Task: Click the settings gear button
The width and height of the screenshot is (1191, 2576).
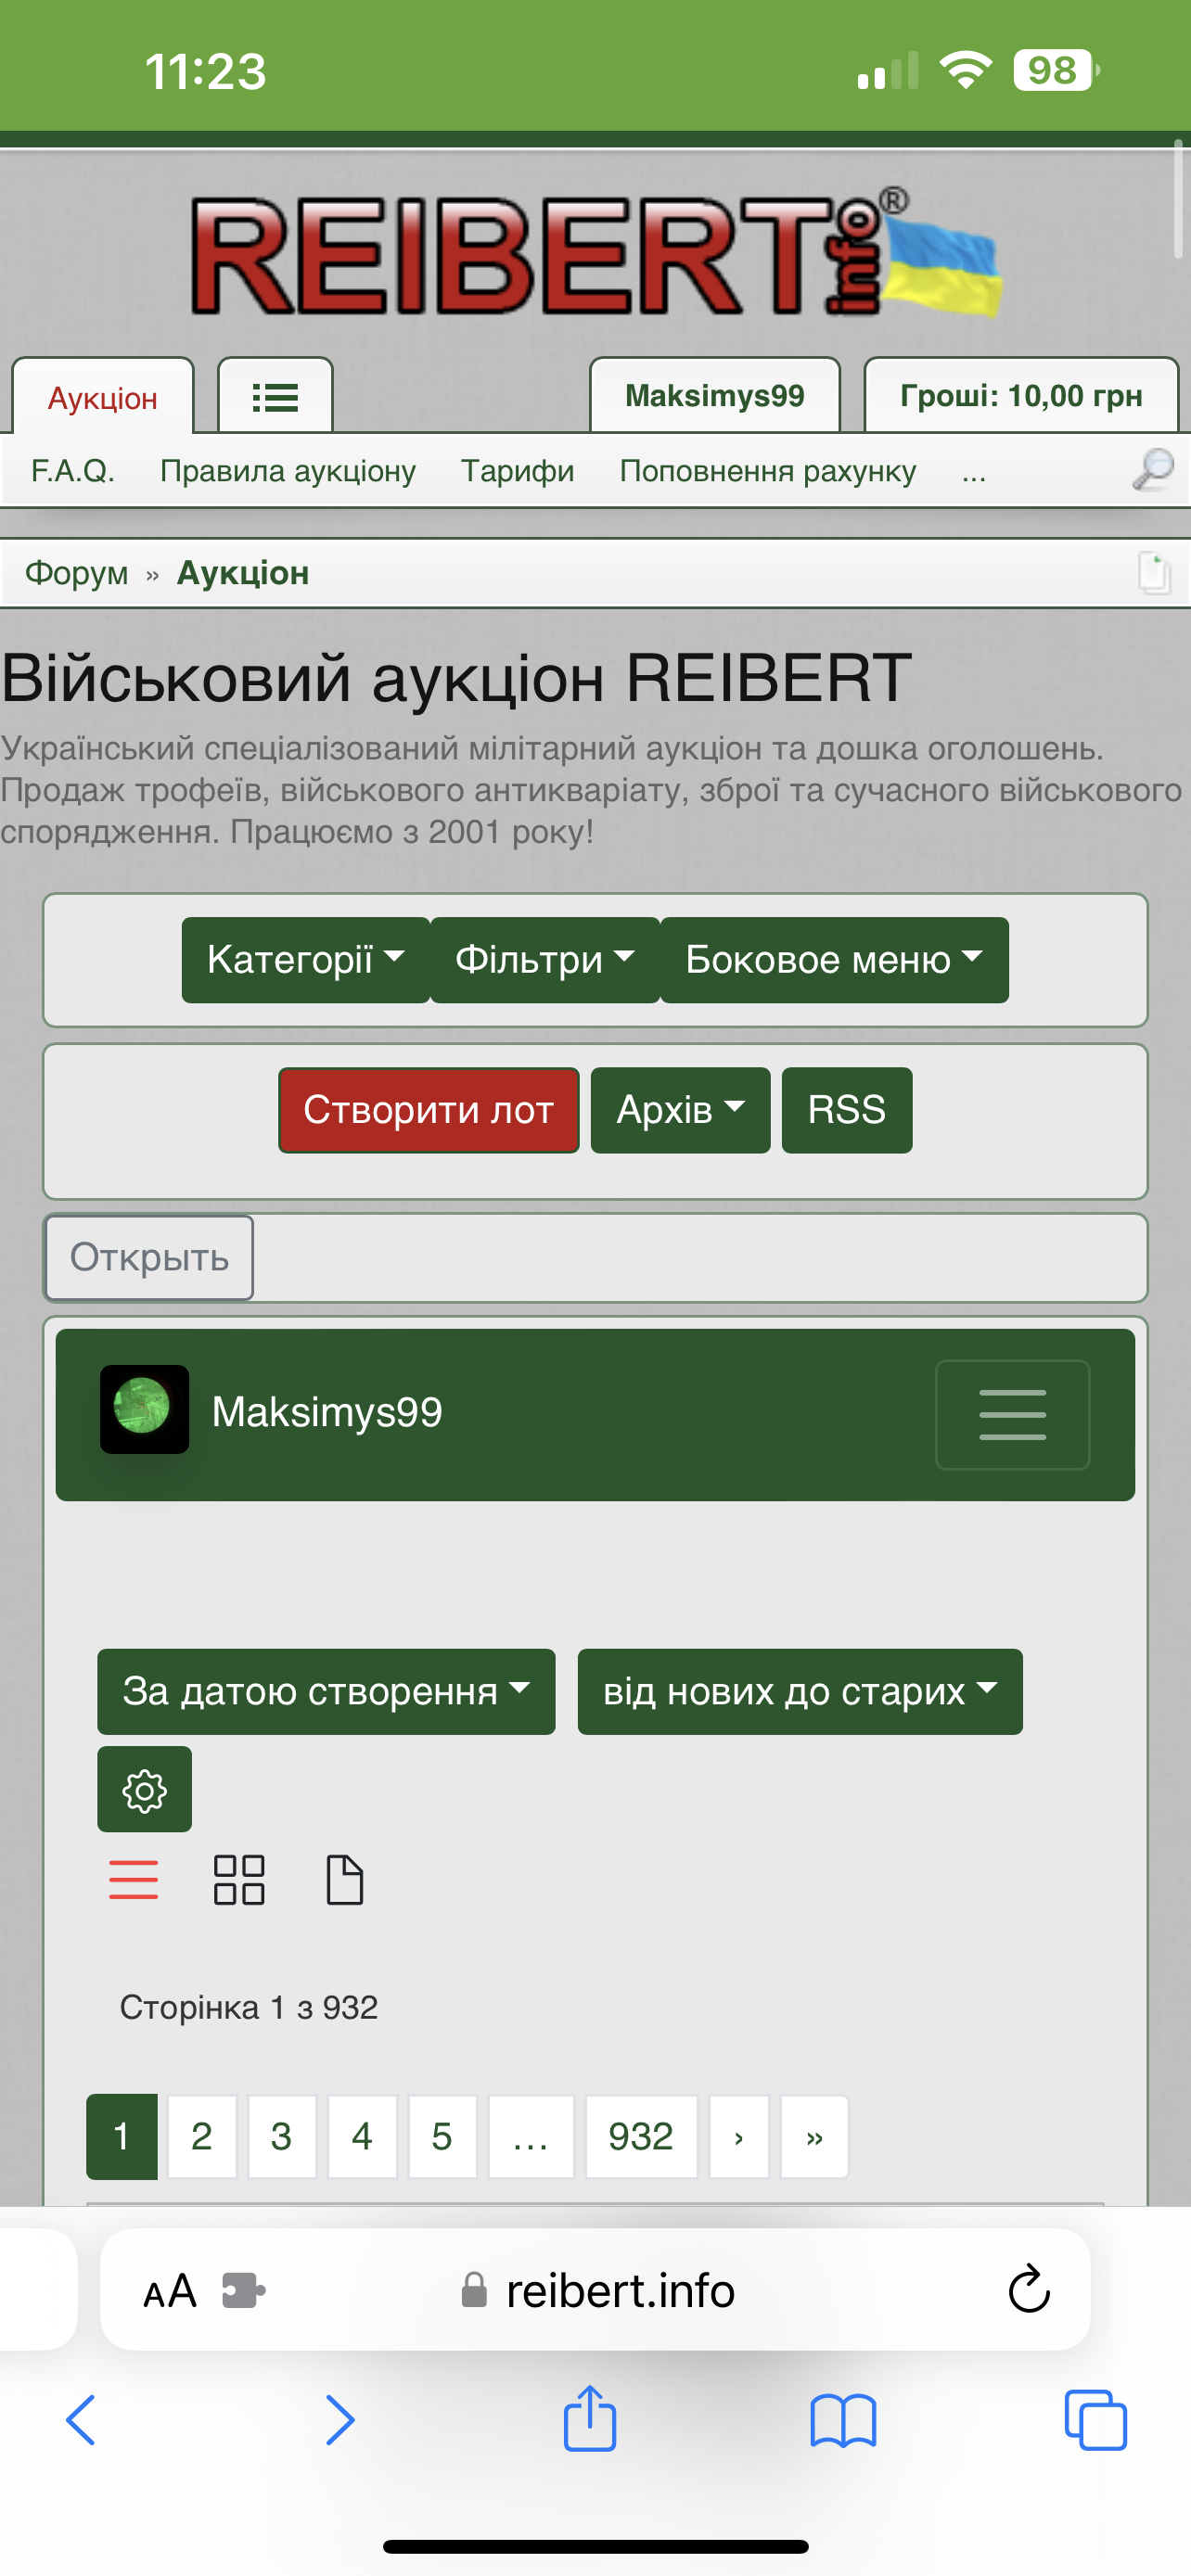Action: coord(144,1790)
